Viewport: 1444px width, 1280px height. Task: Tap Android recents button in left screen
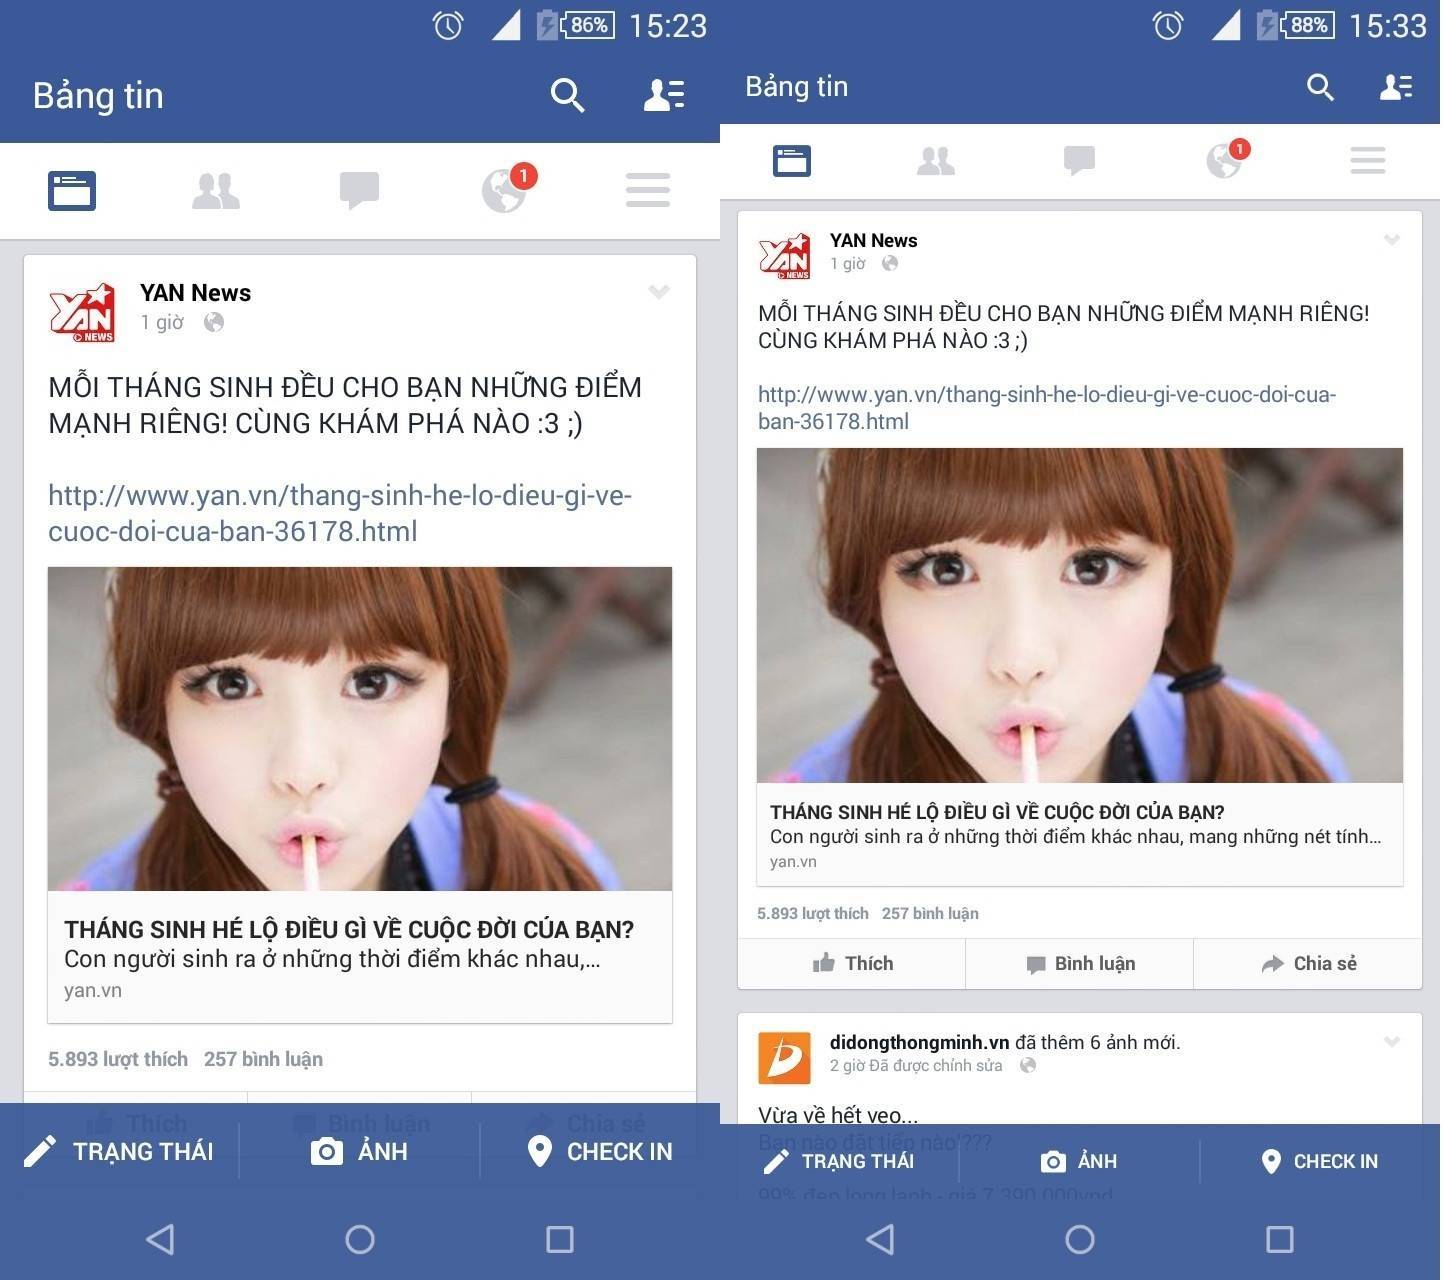click(560, 1240)
